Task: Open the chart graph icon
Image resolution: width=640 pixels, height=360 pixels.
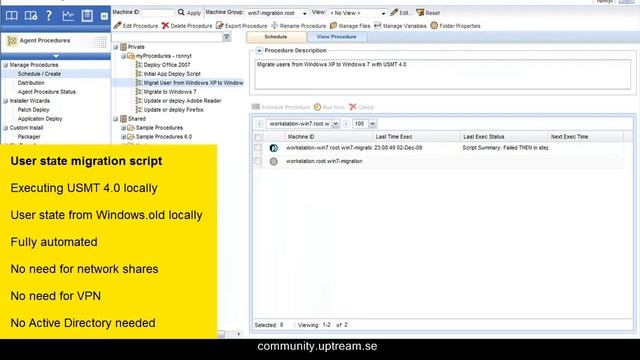Action: (x=68, y=16)
